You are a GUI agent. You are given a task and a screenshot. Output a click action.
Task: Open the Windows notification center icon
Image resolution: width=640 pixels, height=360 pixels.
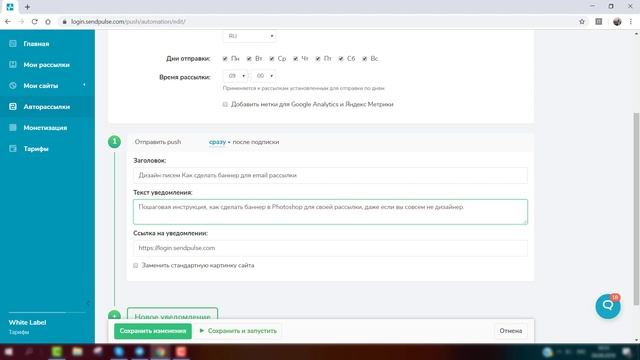pyautogui.click(x=627, y=352)
